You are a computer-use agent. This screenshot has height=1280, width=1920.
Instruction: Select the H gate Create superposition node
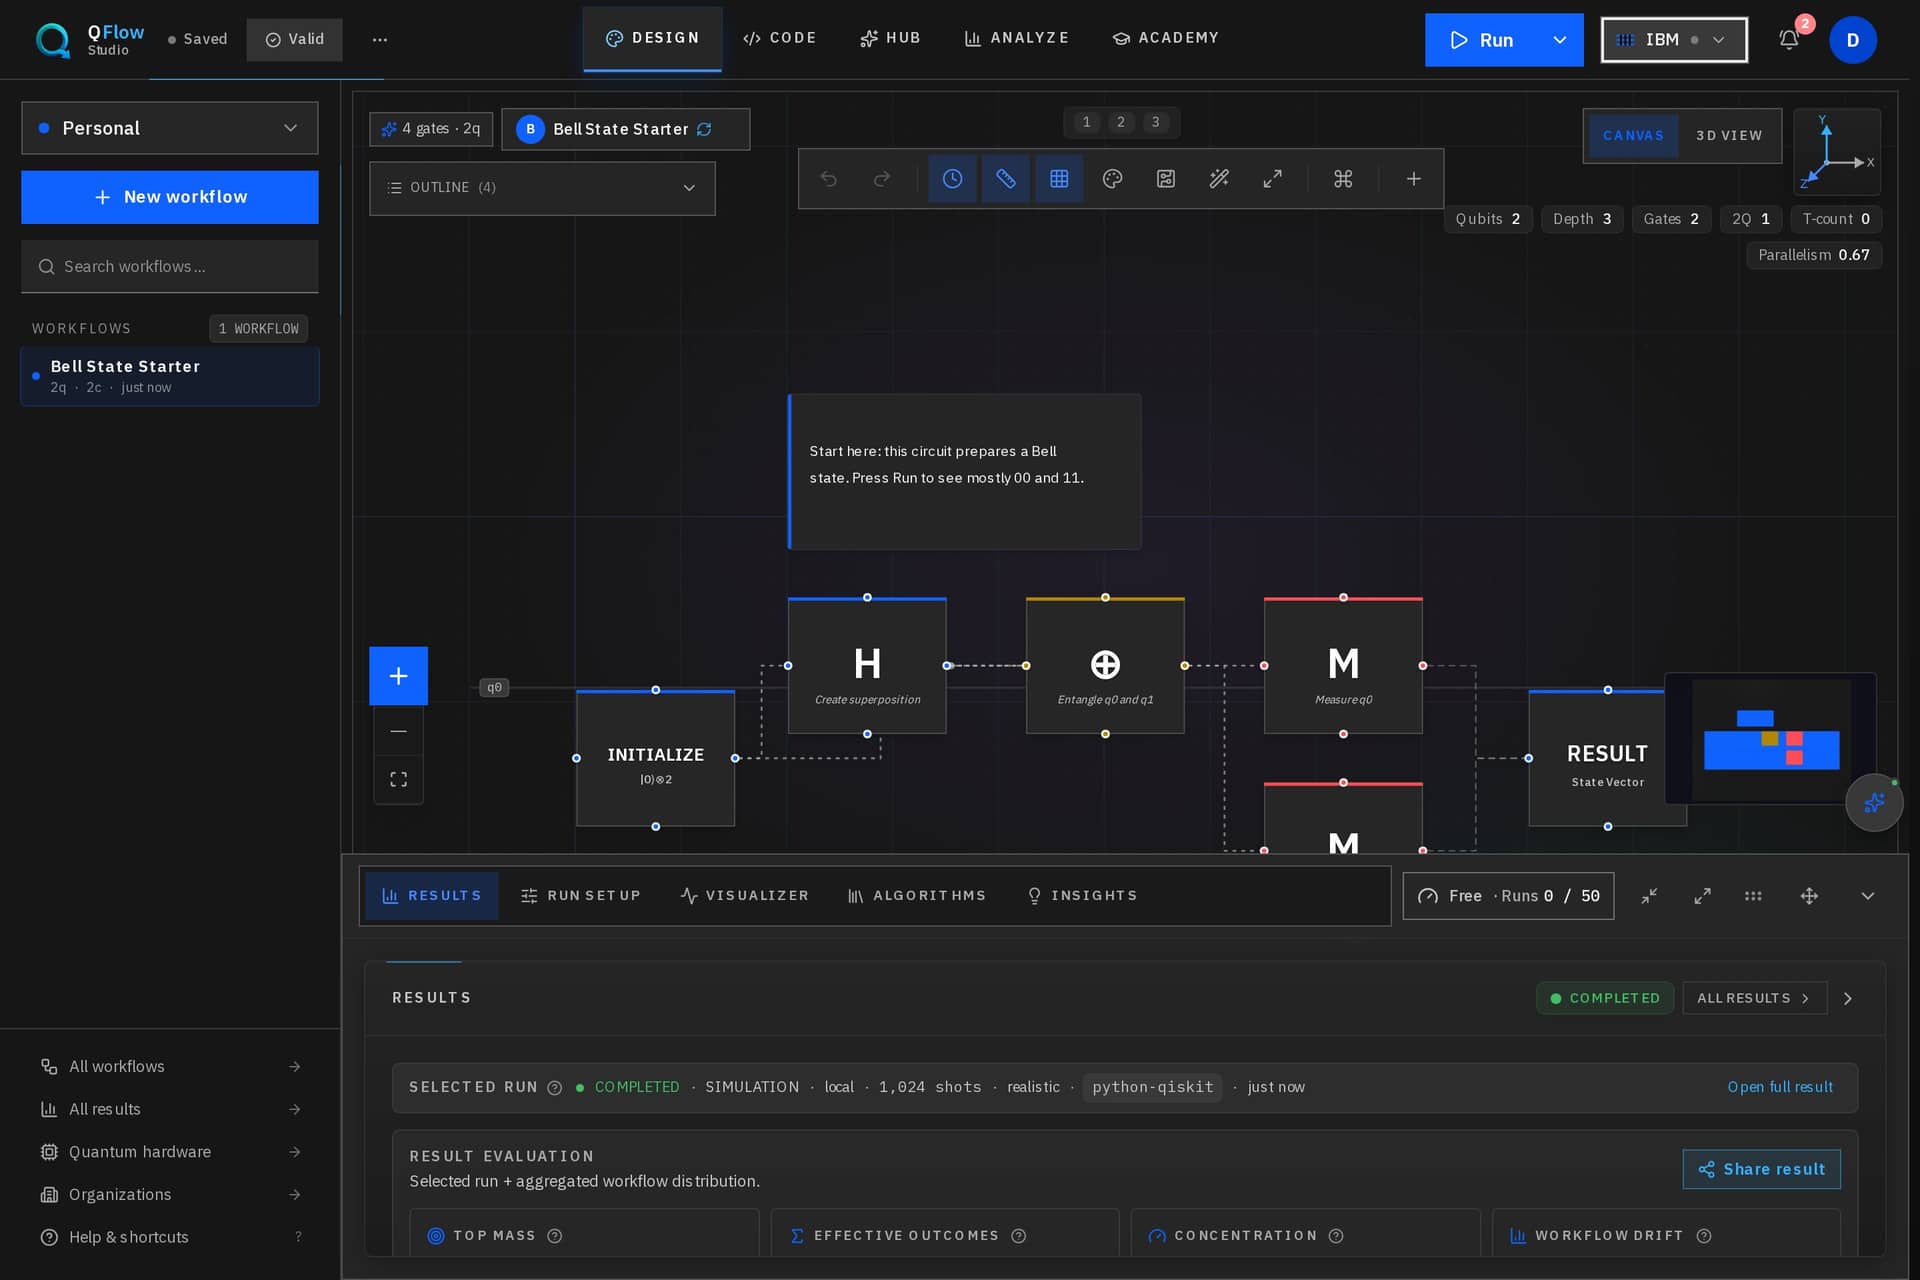point(867,666)
